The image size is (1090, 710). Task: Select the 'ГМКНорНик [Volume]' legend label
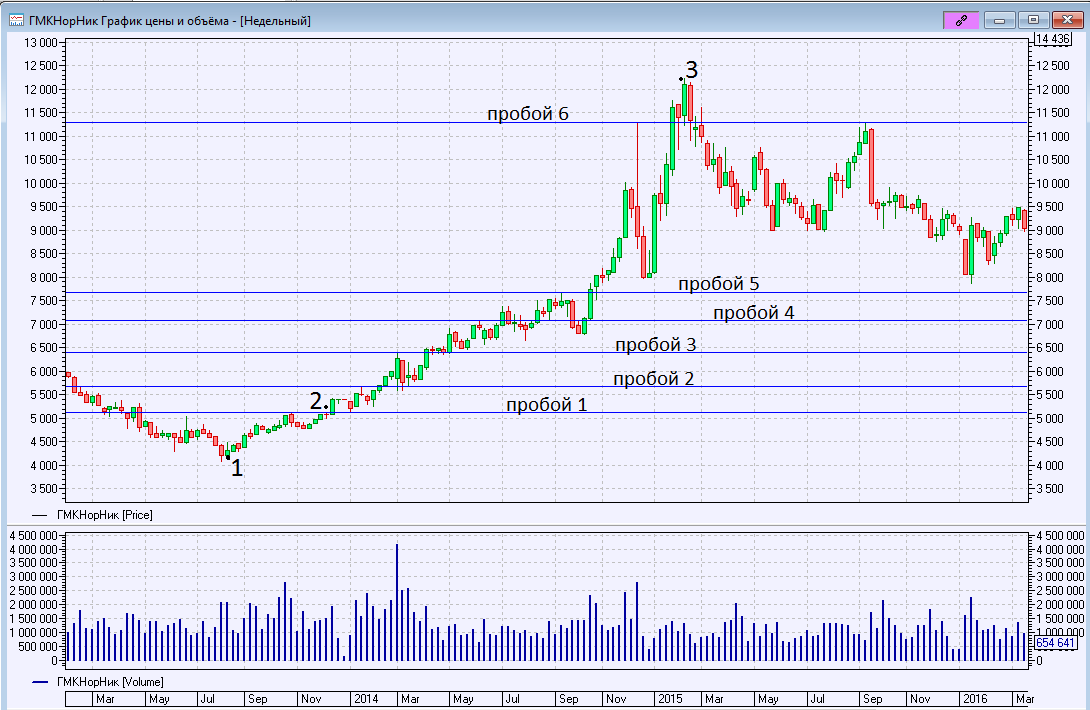[x=111, y=681]
